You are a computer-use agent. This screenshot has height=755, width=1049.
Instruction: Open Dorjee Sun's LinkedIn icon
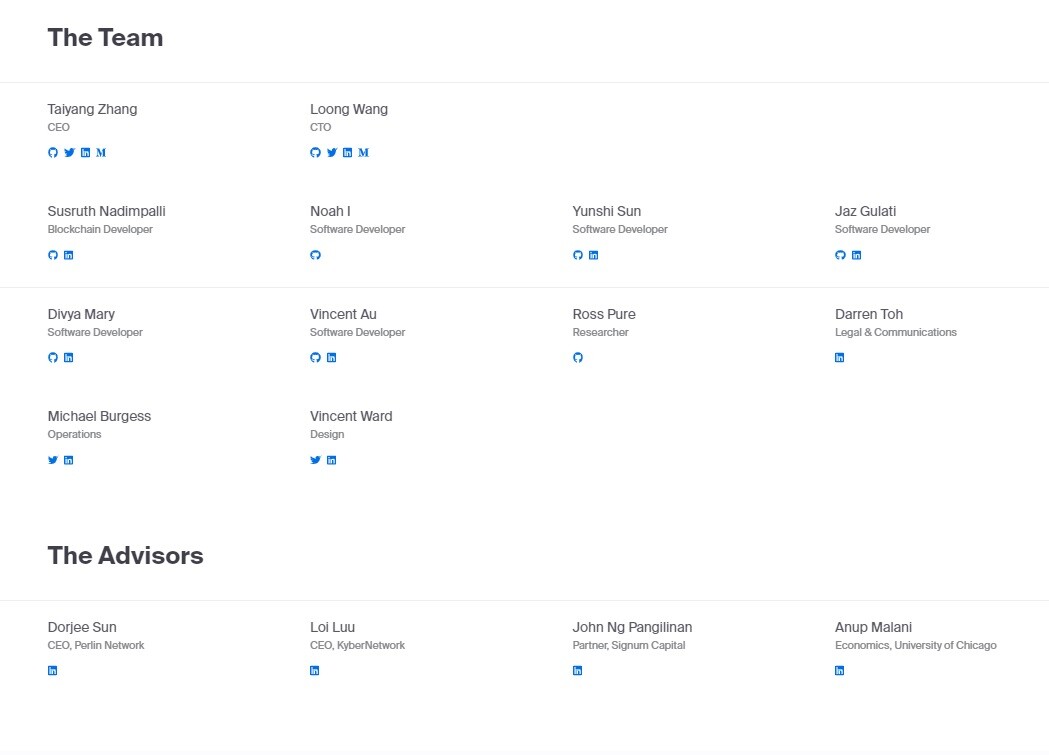click(x=52, y=671)
